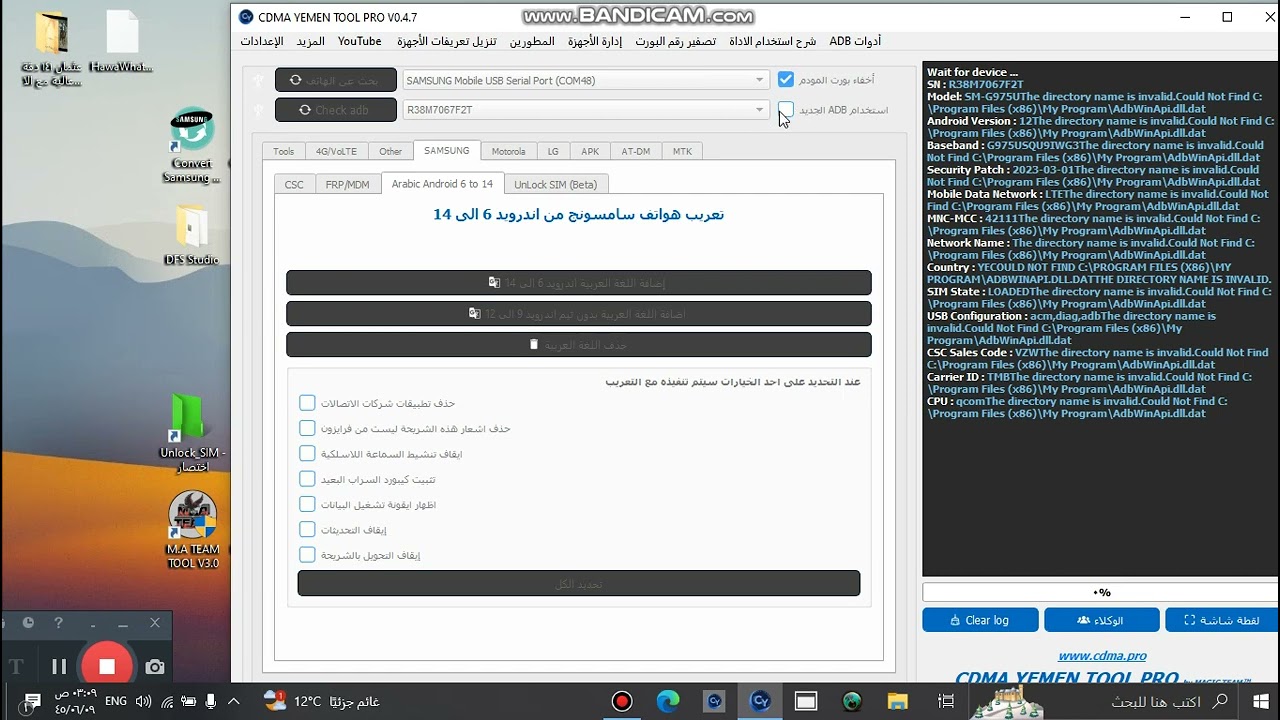Click the Bandicam text T tool icon
The width and height of the screenshot is (1280, 720).
16,667
